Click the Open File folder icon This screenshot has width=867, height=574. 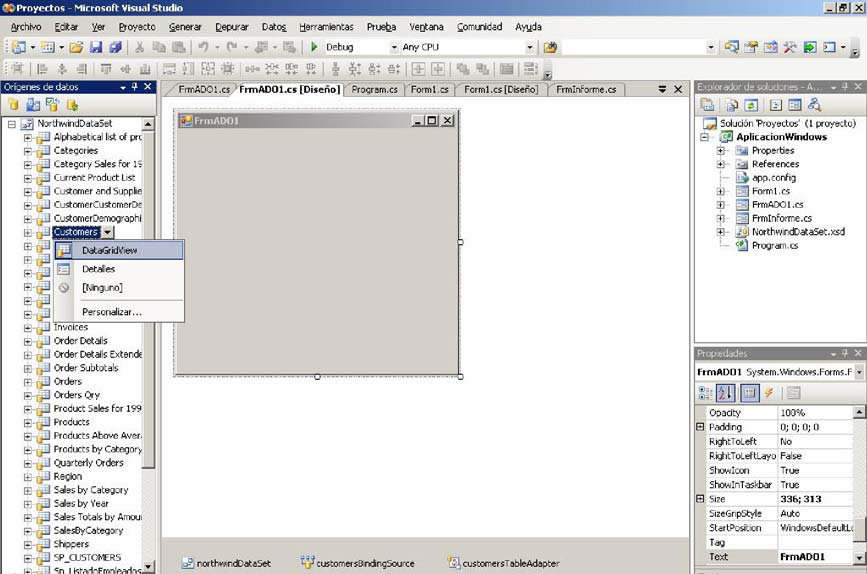pyautogui.click(x=76, y=48)
